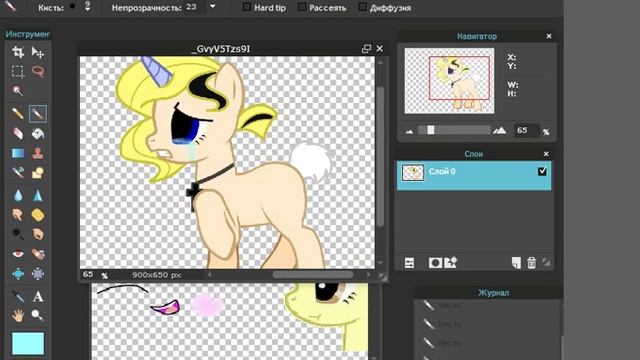Click the Слой 0 layer thumbnail

pyautogui.click(x=413, y=172)
